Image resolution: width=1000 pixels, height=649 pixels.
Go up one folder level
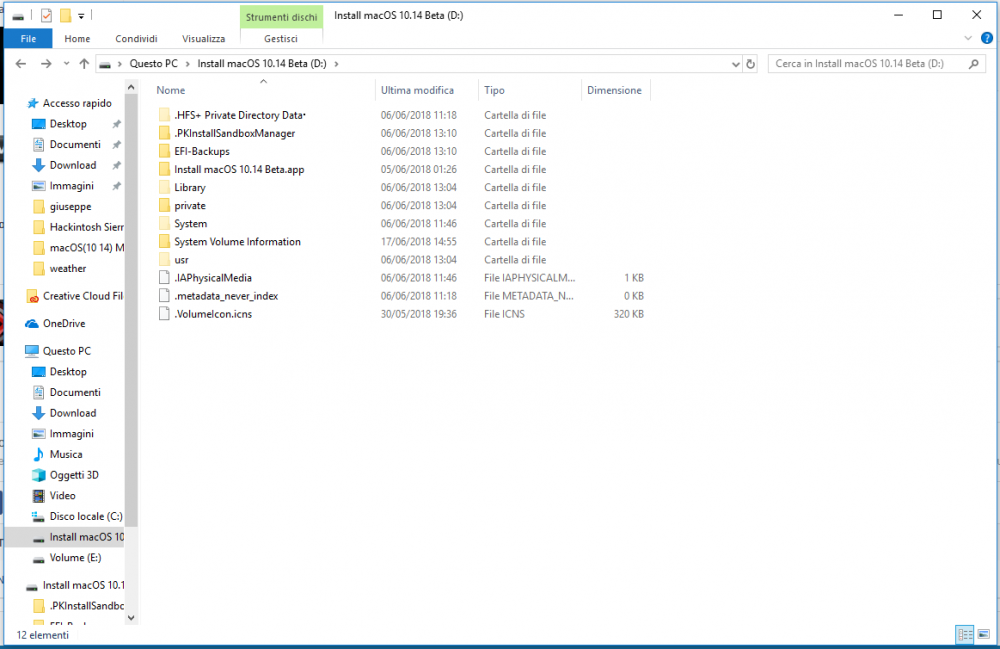84,64
